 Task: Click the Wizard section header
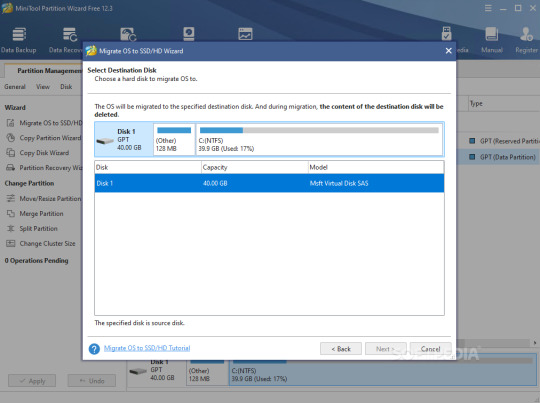(x=15, y=107)
